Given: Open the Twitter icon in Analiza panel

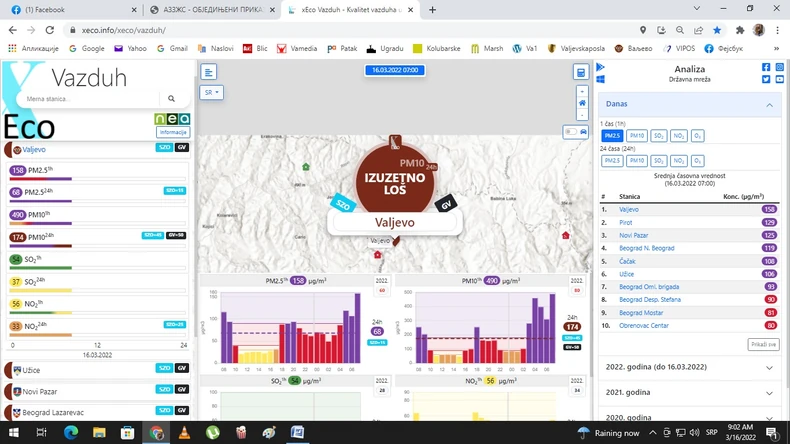Looking at the screenshot, I should (766, 79).
